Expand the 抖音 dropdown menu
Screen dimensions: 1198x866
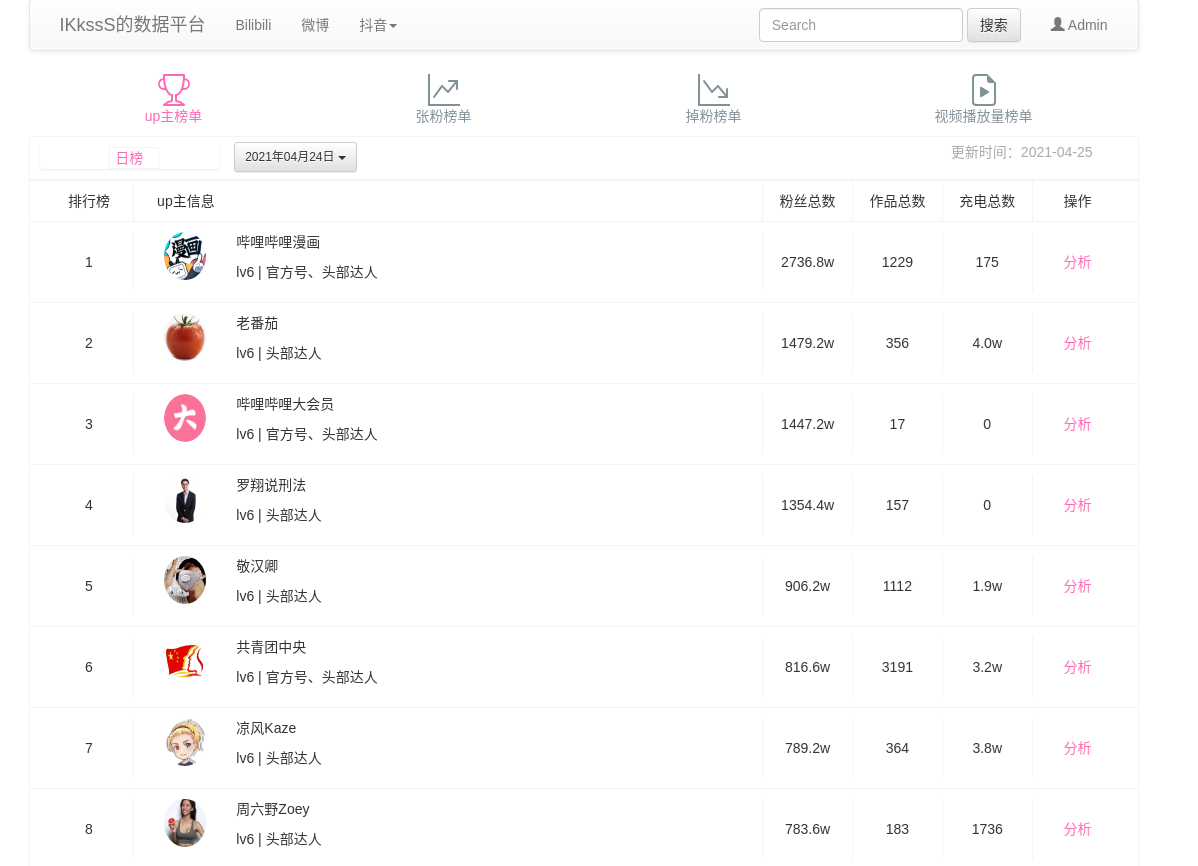point(377,25)
